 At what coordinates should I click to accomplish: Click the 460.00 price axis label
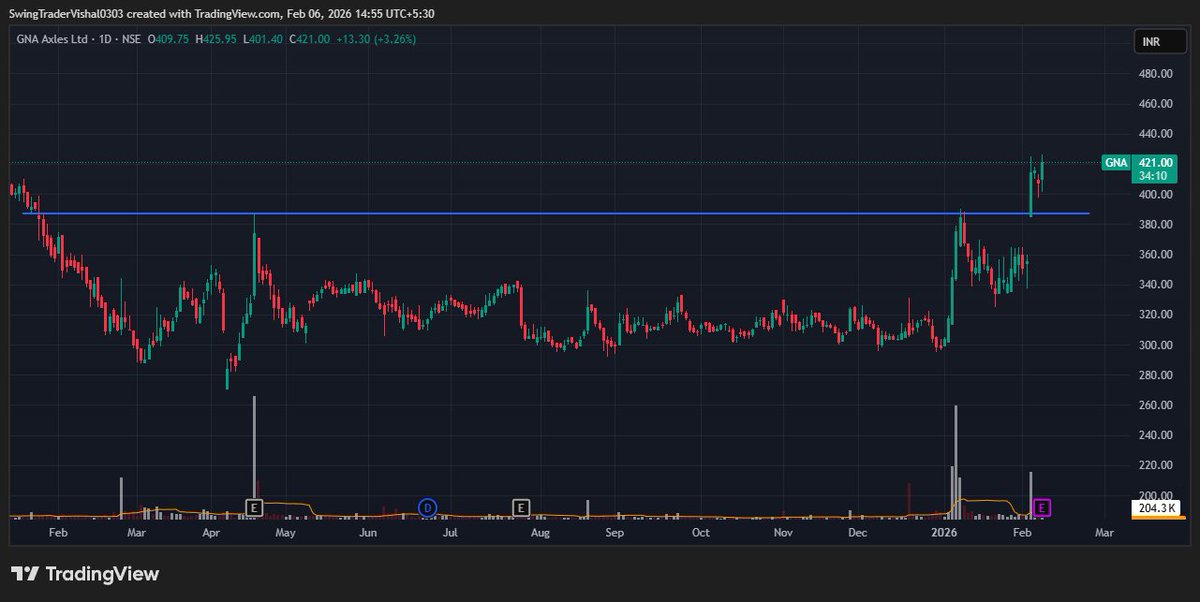pyautogui.click(x=1156, y=104)
